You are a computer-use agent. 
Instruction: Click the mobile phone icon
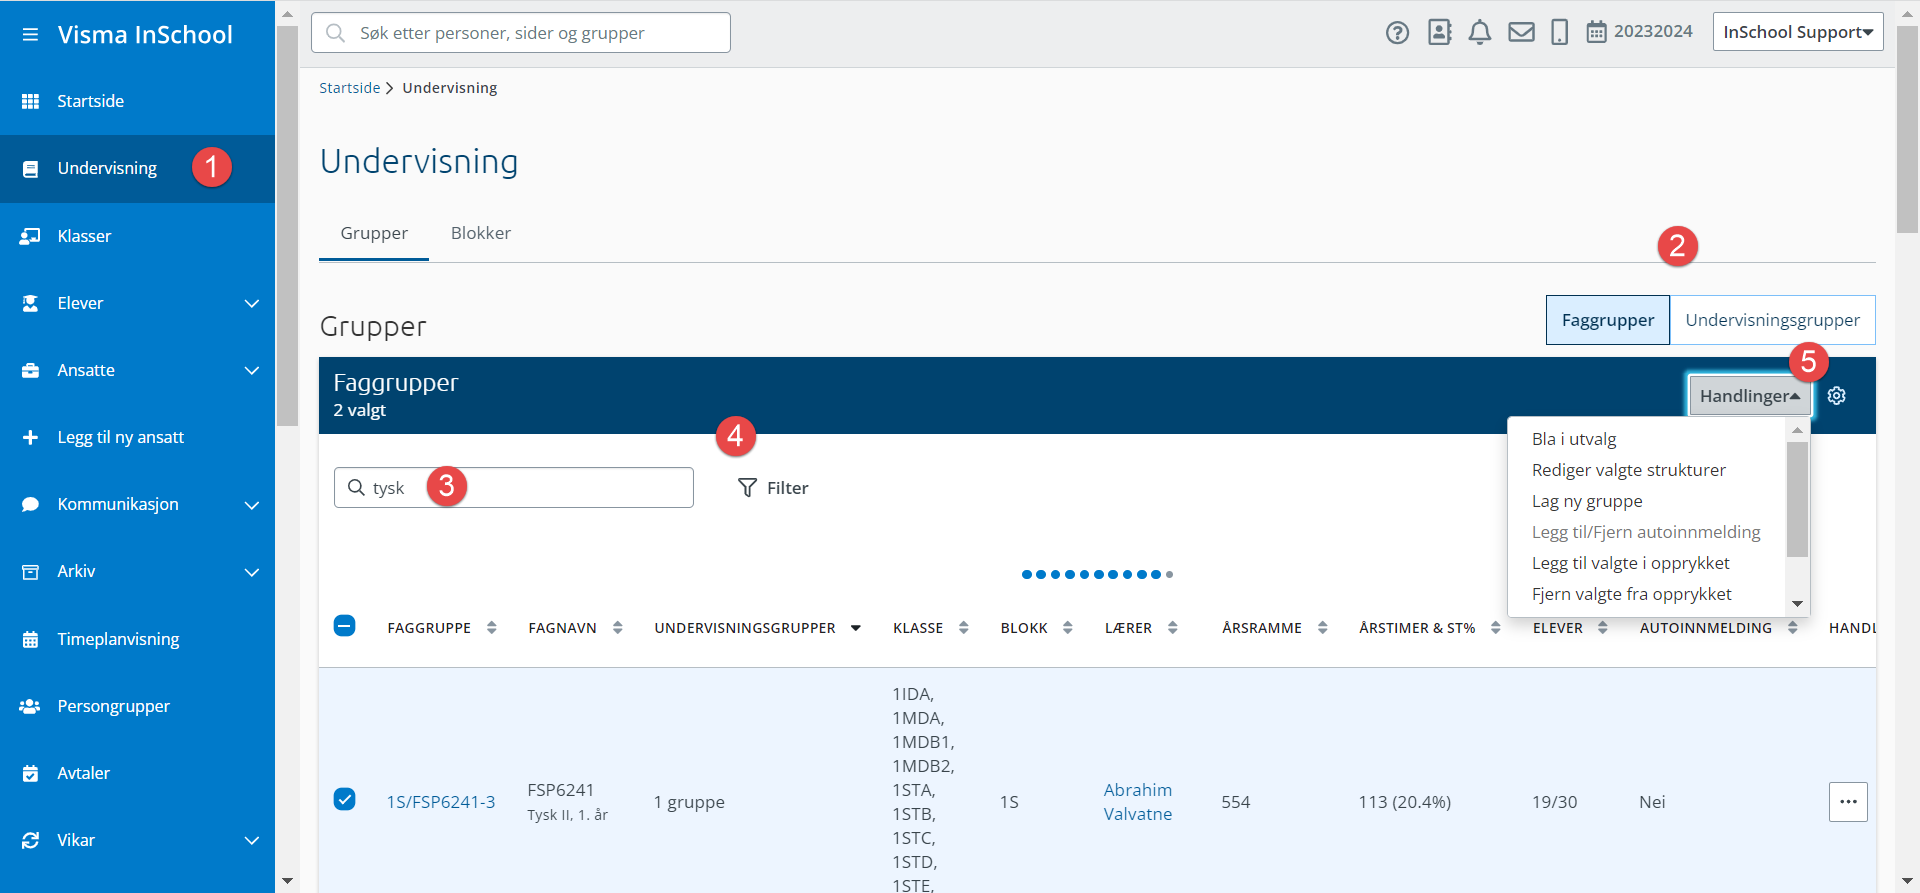point(1559,32)
